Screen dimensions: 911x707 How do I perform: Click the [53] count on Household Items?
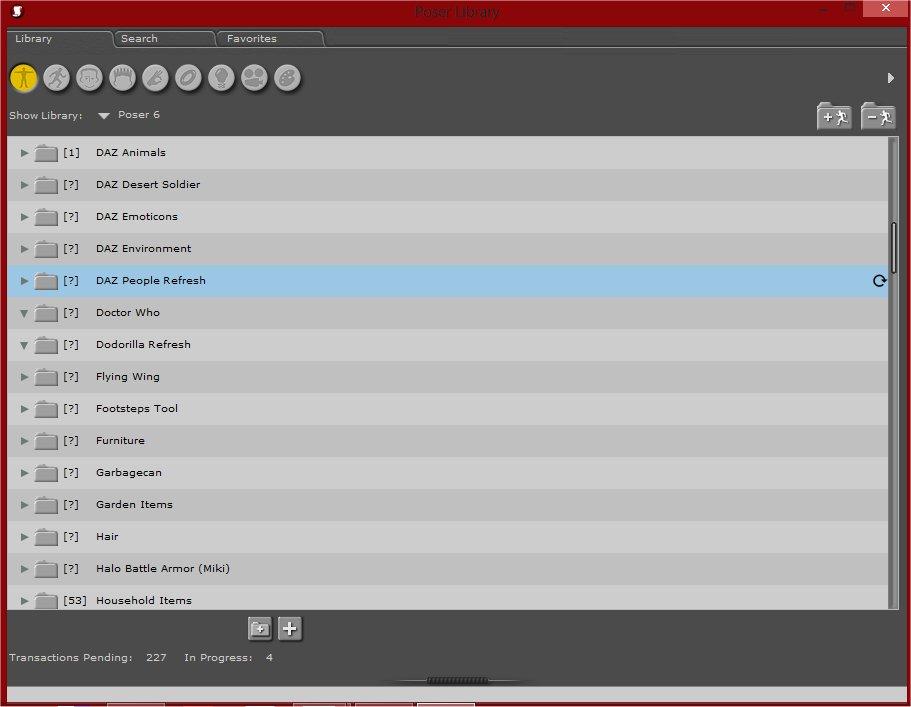click(75, 601)
